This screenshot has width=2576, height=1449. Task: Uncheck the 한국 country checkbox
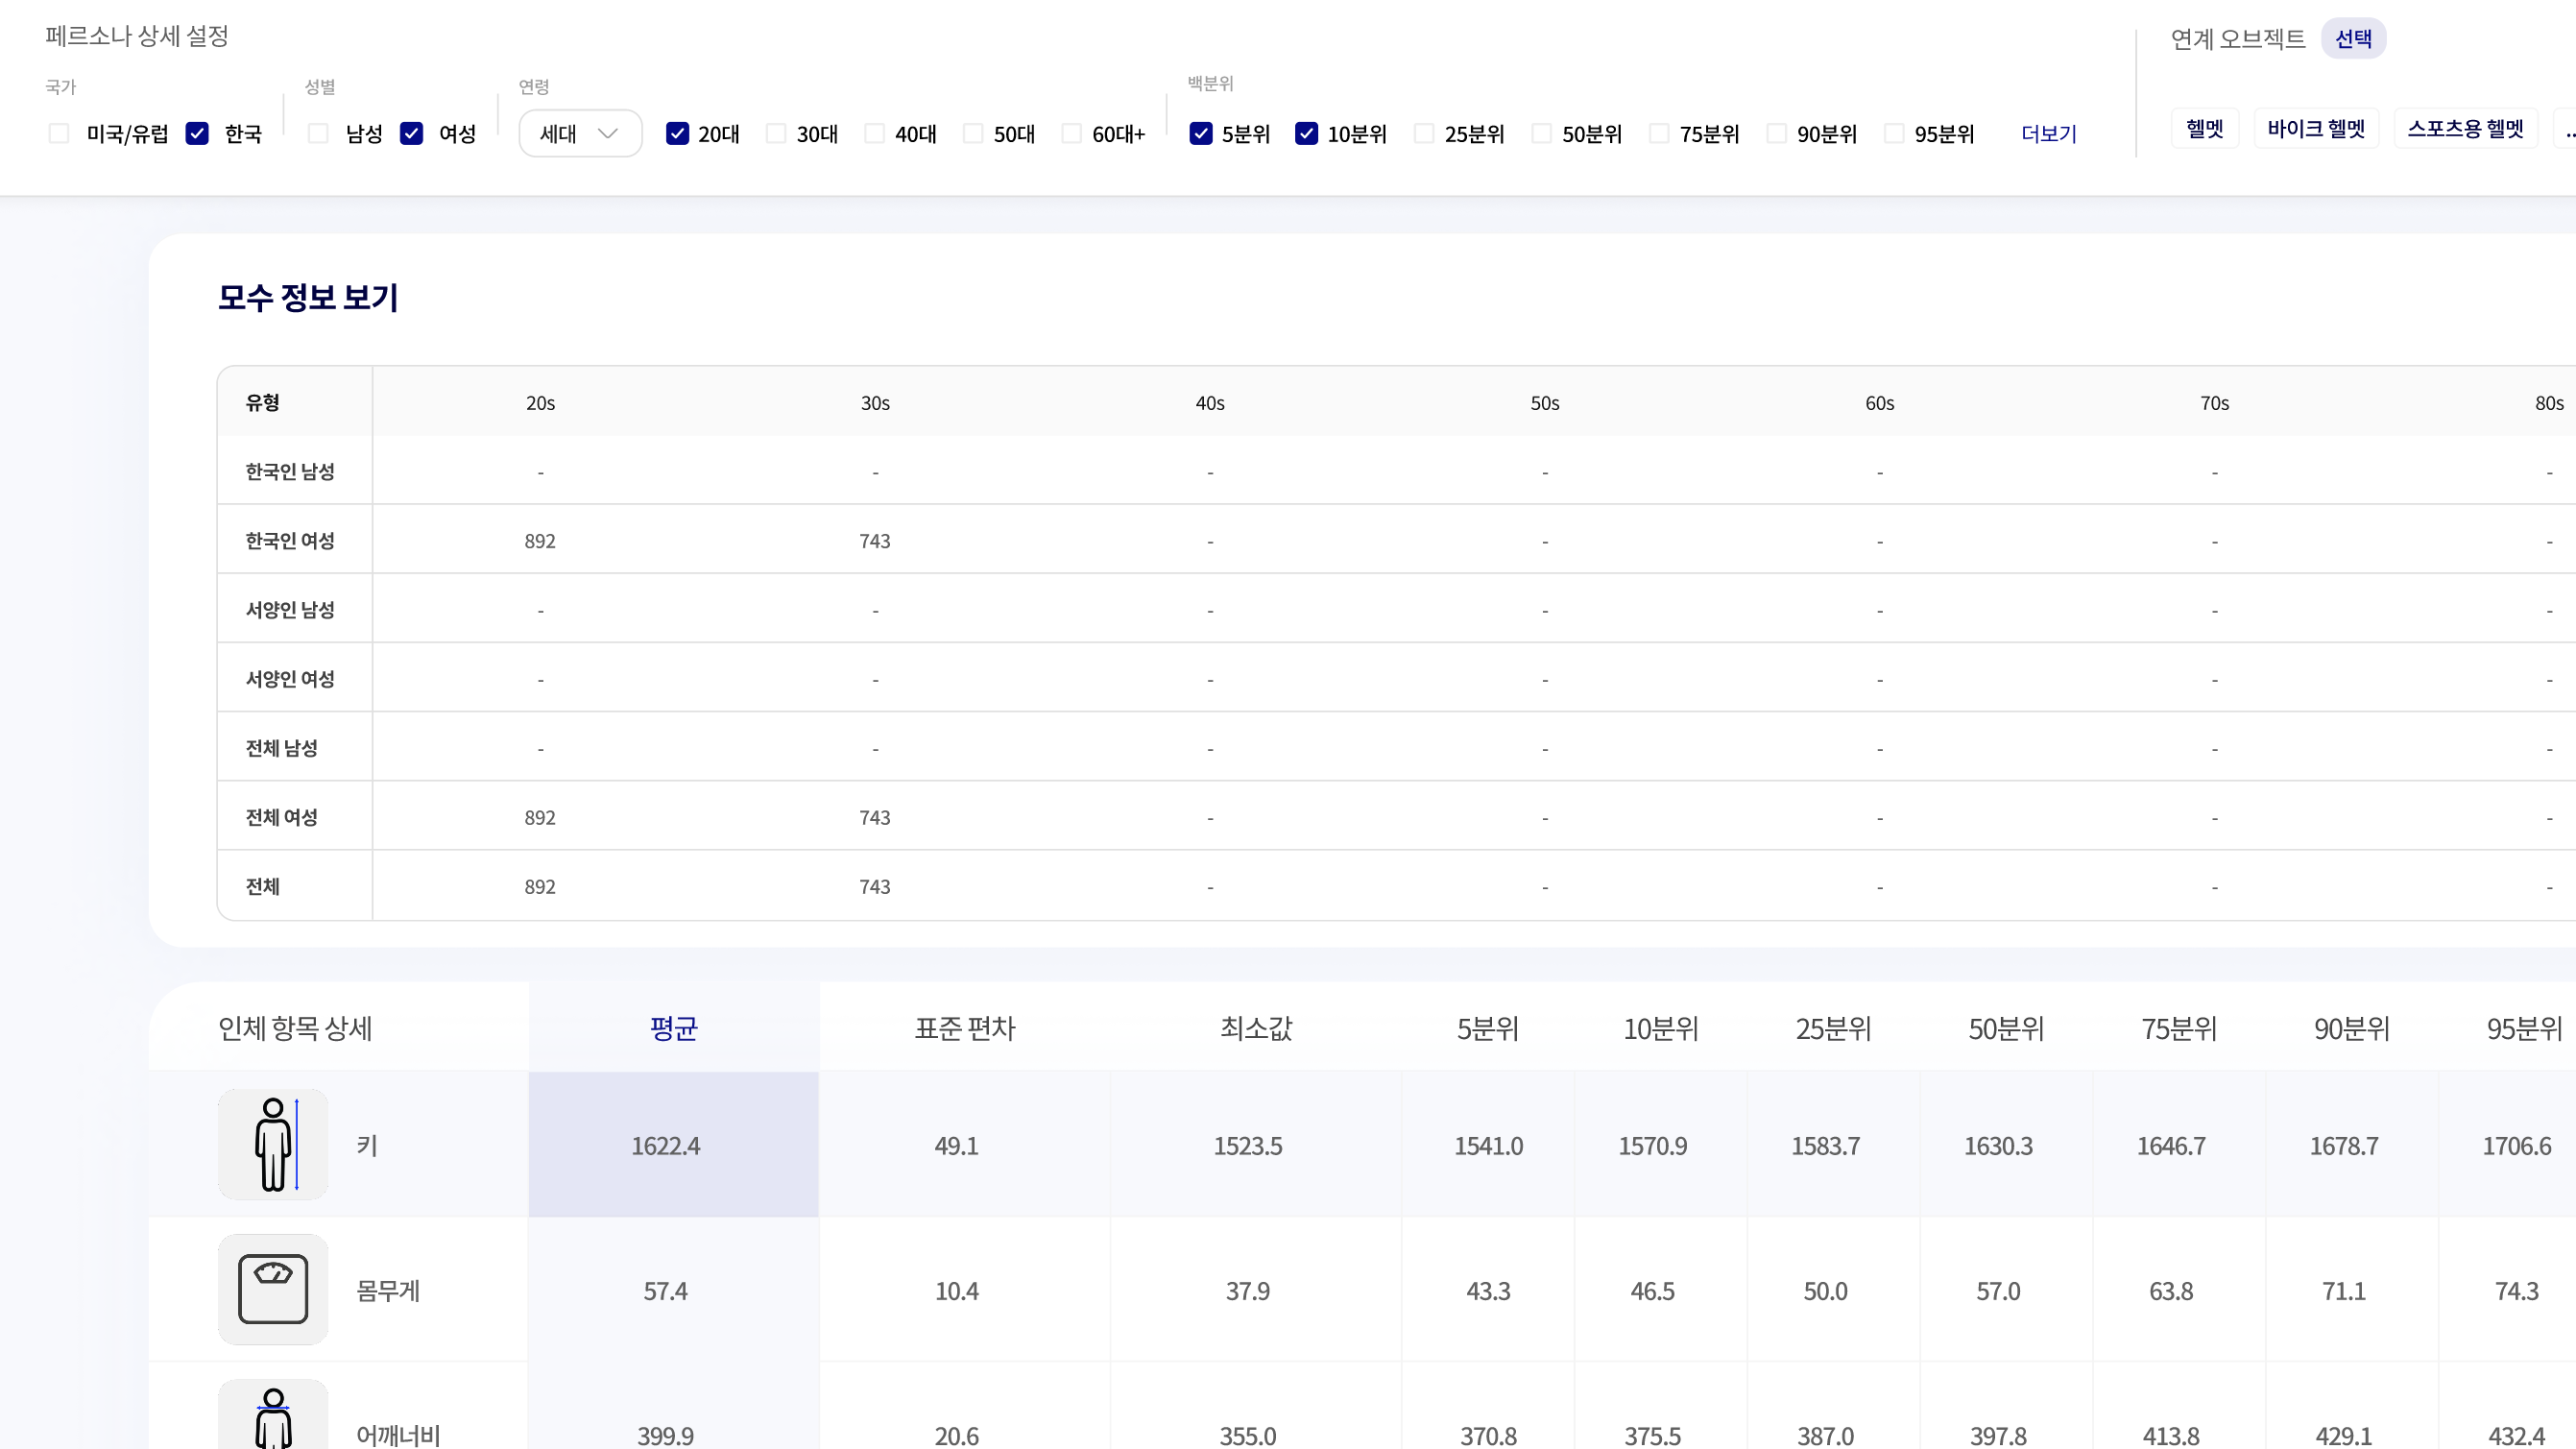coord(197,133)
